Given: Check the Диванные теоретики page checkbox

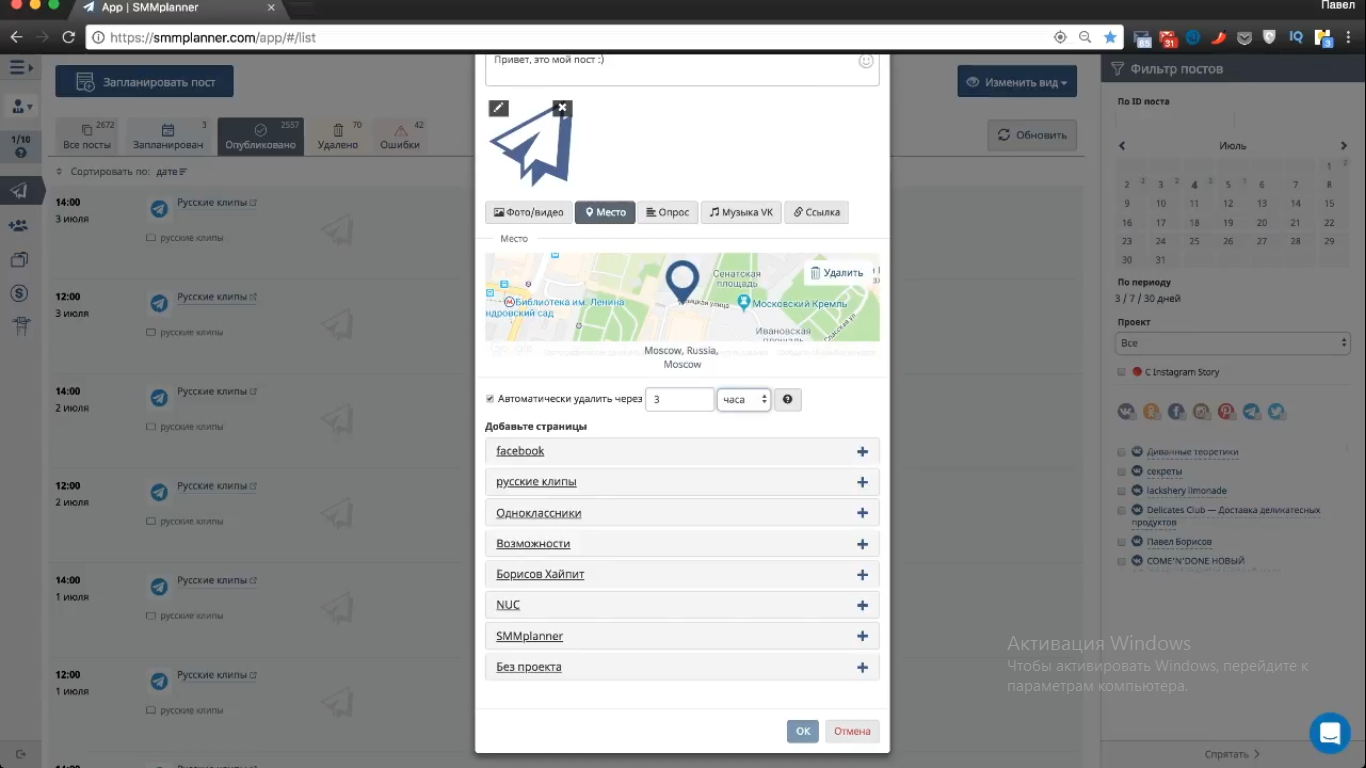Looking at the screenshot, I should 1122,452.
